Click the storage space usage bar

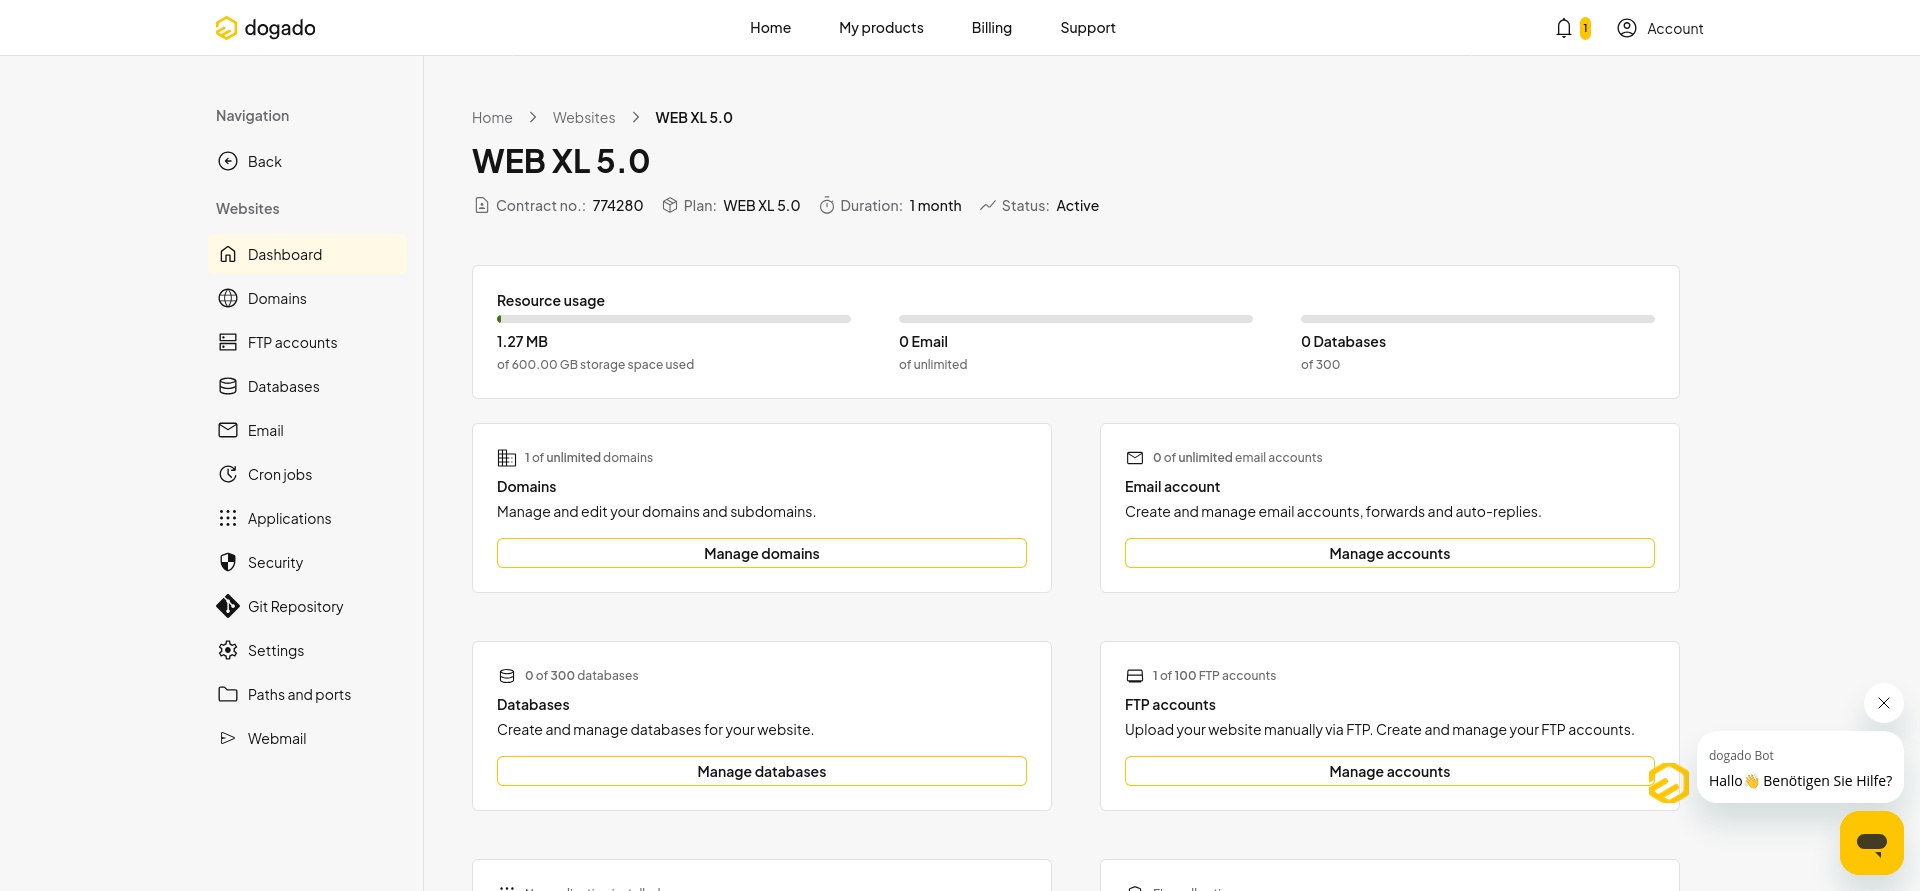pos(674,319)
